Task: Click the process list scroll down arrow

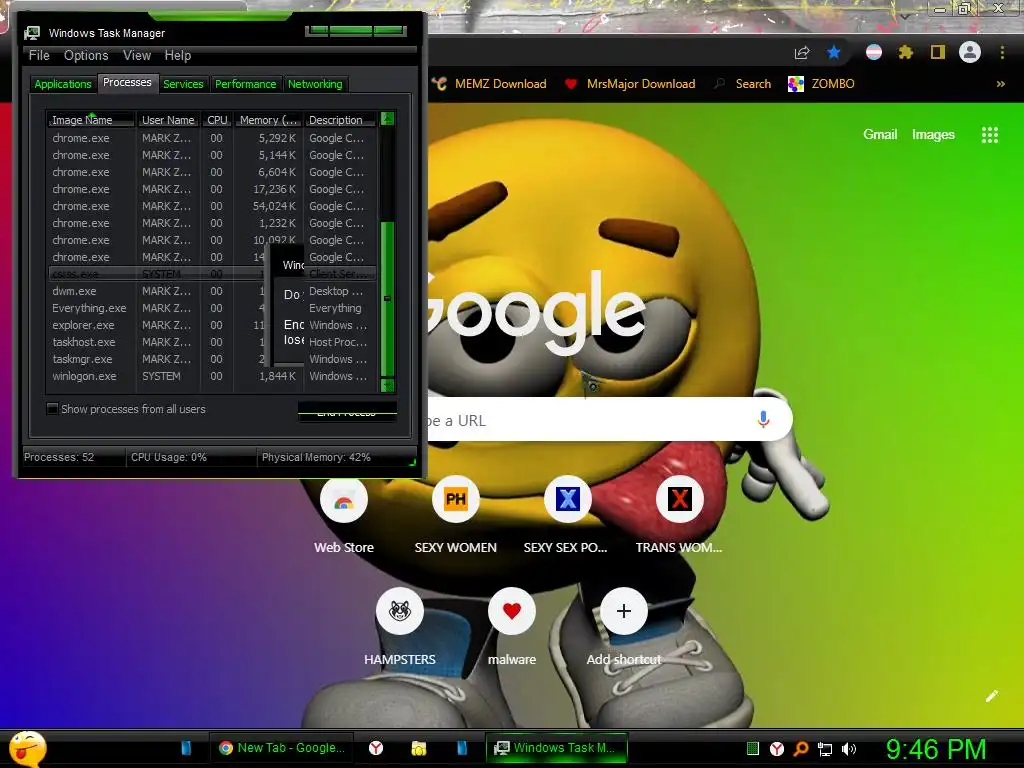Action: 387,385
